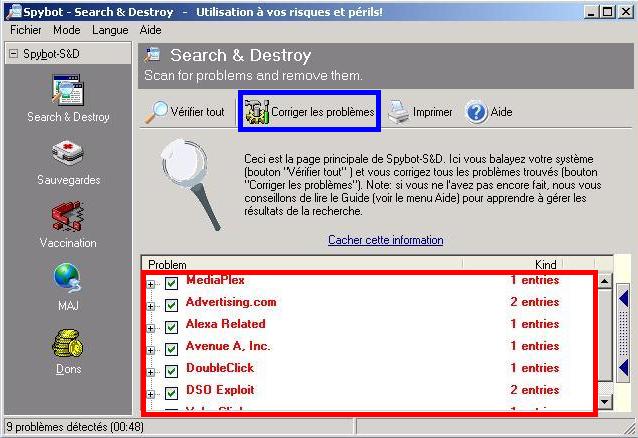Open the Fichier menu
The image size is (638, 438).
coord(26,31)
